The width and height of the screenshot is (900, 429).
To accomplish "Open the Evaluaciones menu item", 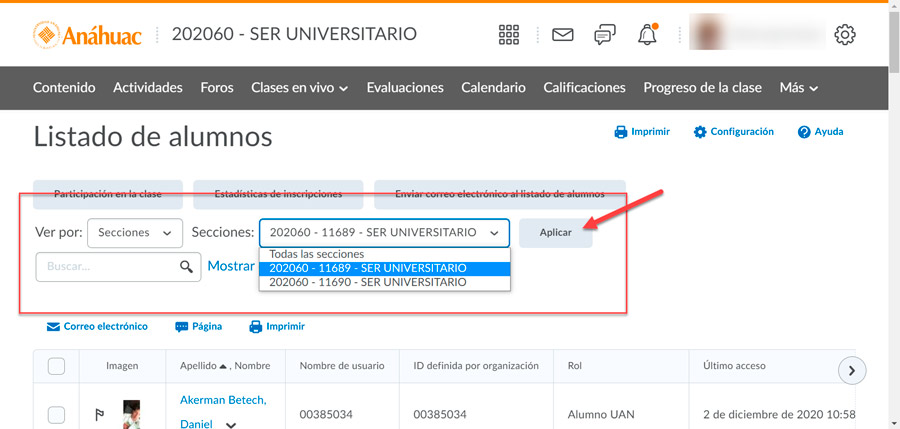I will click(405, 88).
